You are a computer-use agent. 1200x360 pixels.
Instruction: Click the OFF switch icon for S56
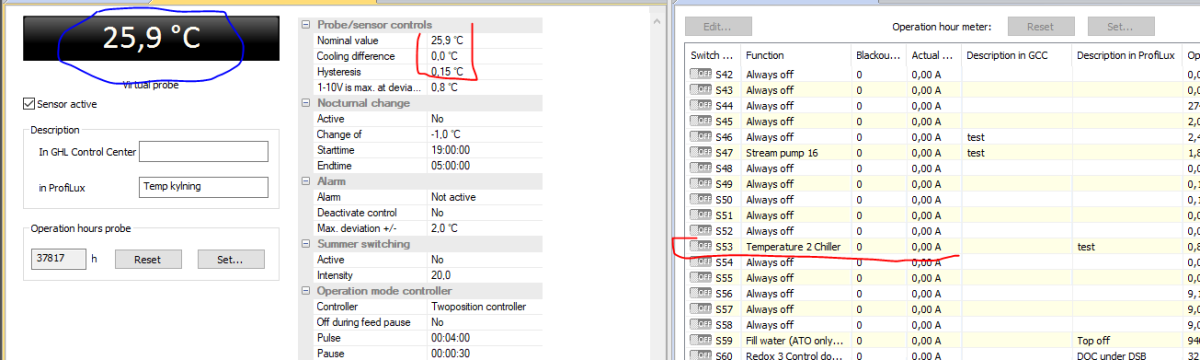(700, 293)
